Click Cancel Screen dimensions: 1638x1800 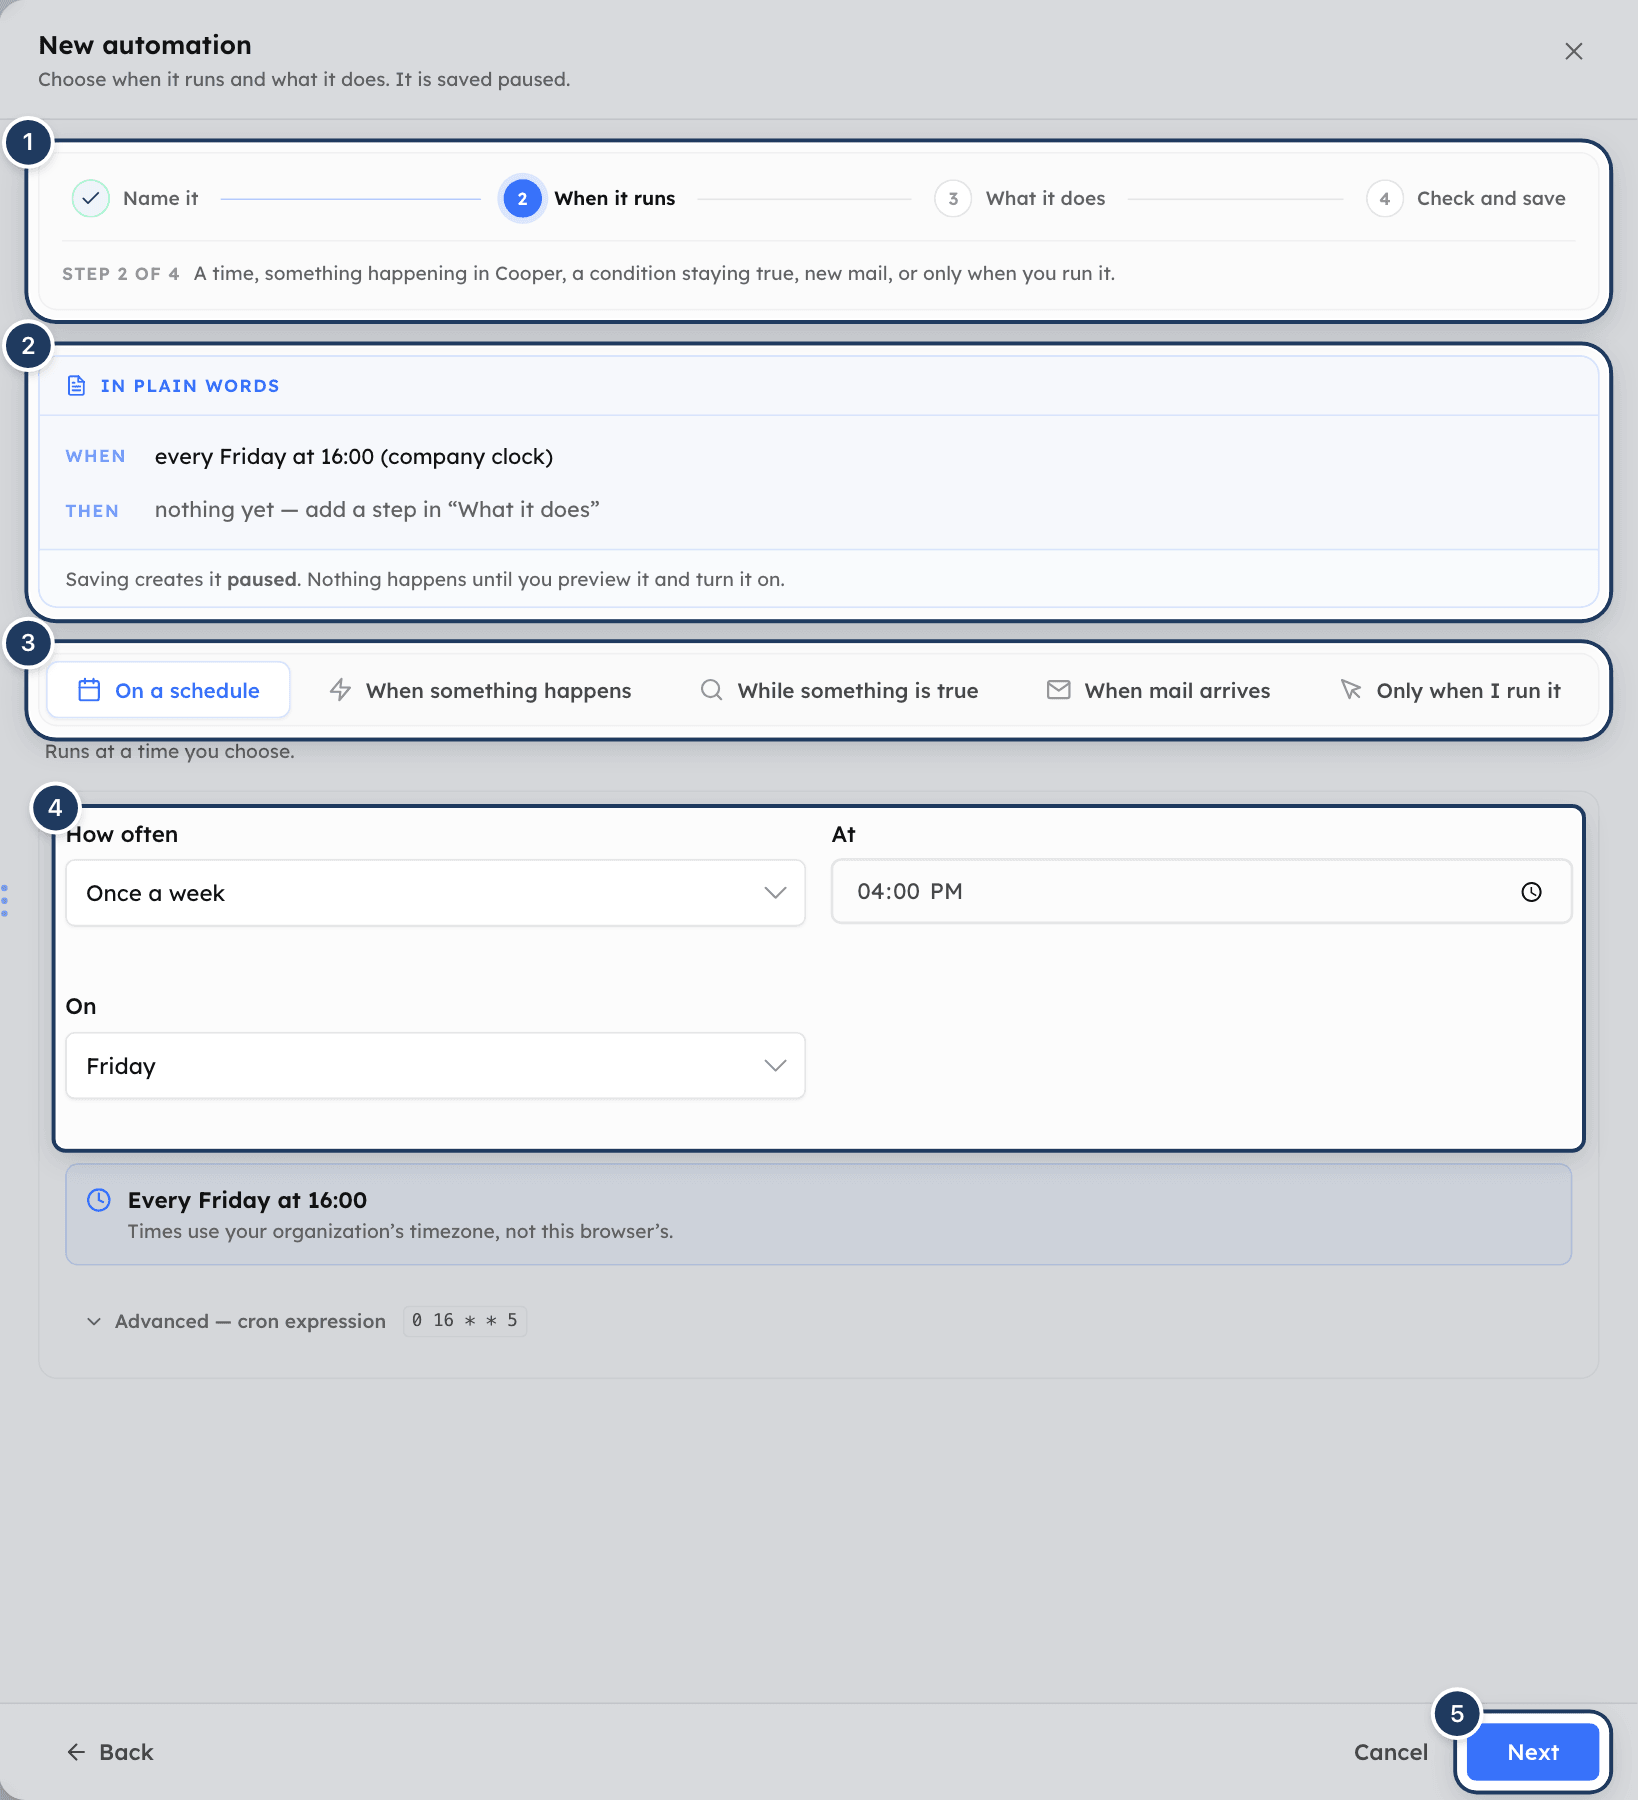pyautogui.click(x=1390, y=1752)
